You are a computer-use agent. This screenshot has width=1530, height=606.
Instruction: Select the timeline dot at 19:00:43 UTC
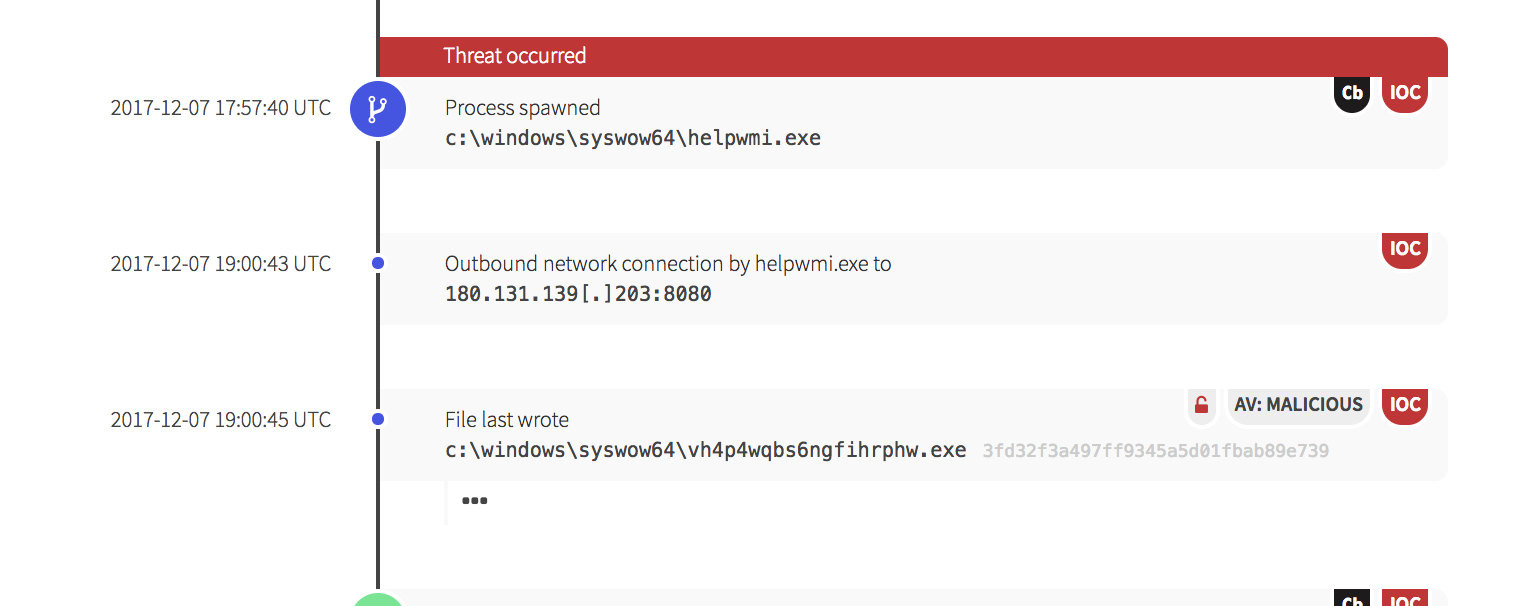coord(378,263)
